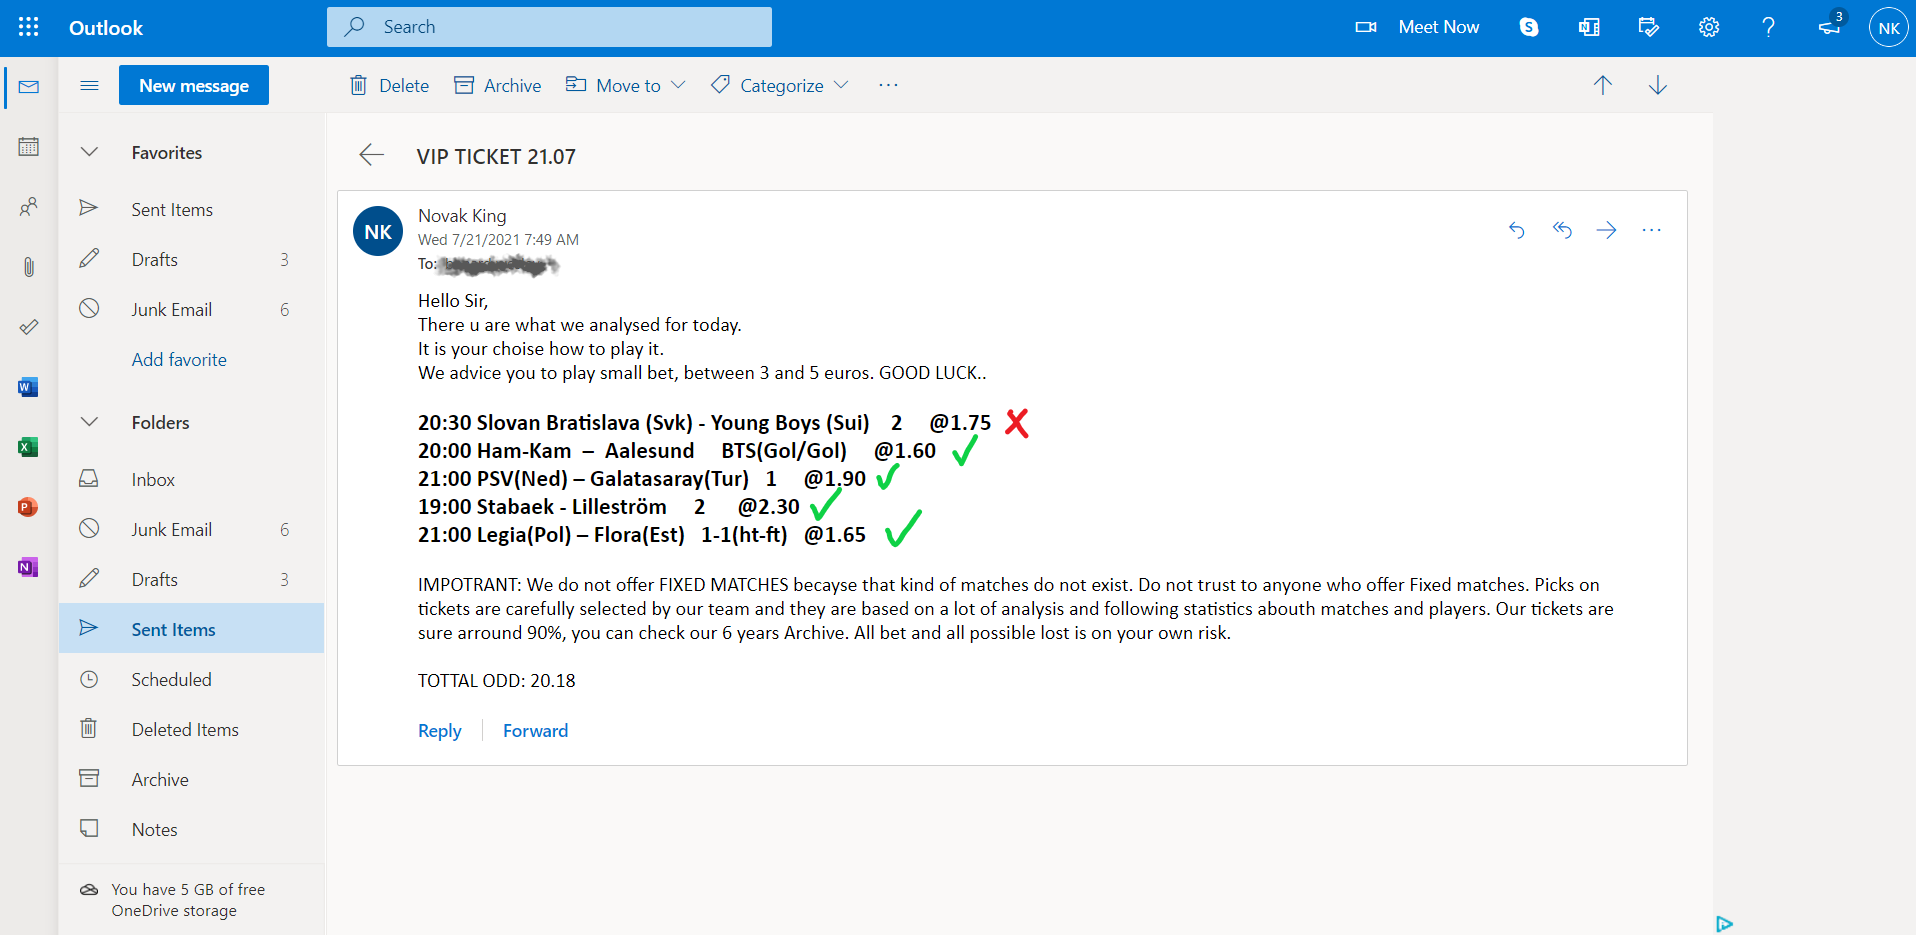The width and height of the screenshot is (1916, 935).
Task: Click sender avatar NK in message
Action: tap(378, 231)
